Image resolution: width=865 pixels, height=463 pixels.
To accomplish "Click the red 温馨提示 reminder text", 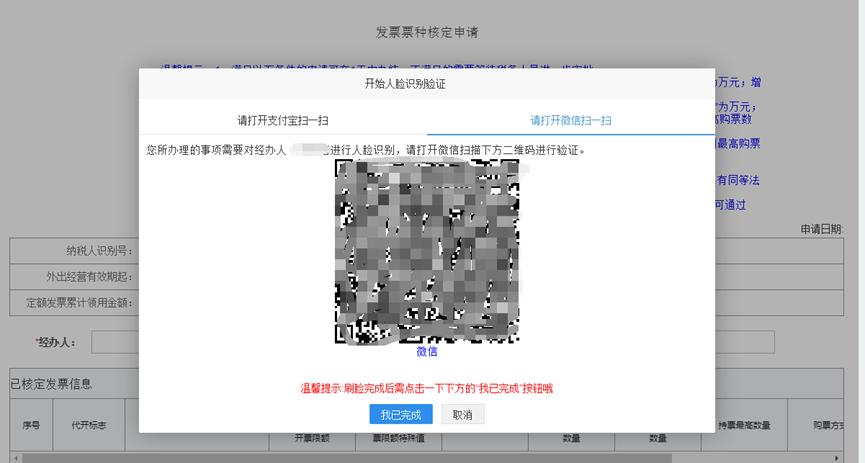I will (426, 389).
